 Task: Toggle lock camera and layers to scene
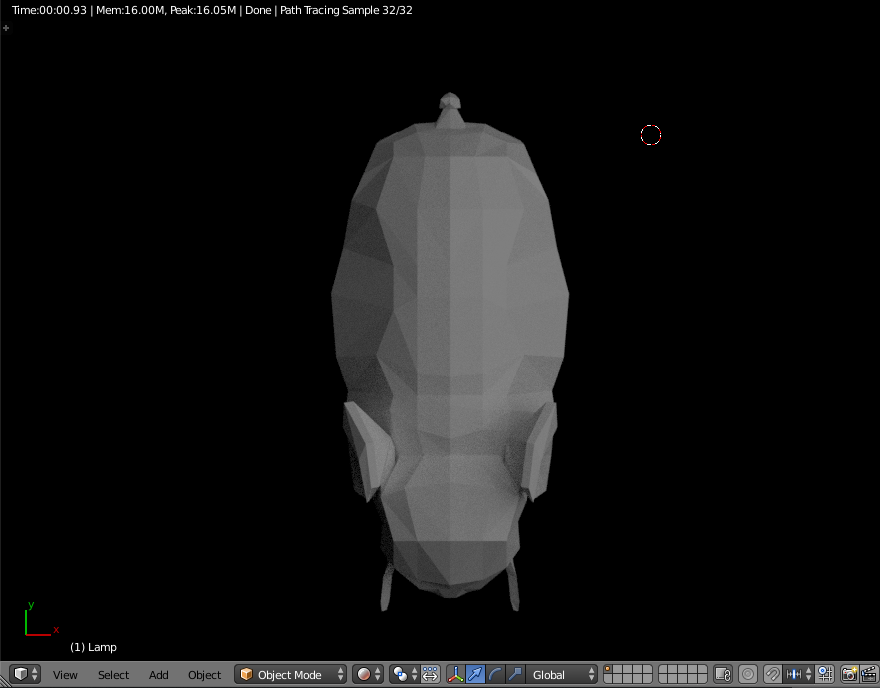pos(723,674)
